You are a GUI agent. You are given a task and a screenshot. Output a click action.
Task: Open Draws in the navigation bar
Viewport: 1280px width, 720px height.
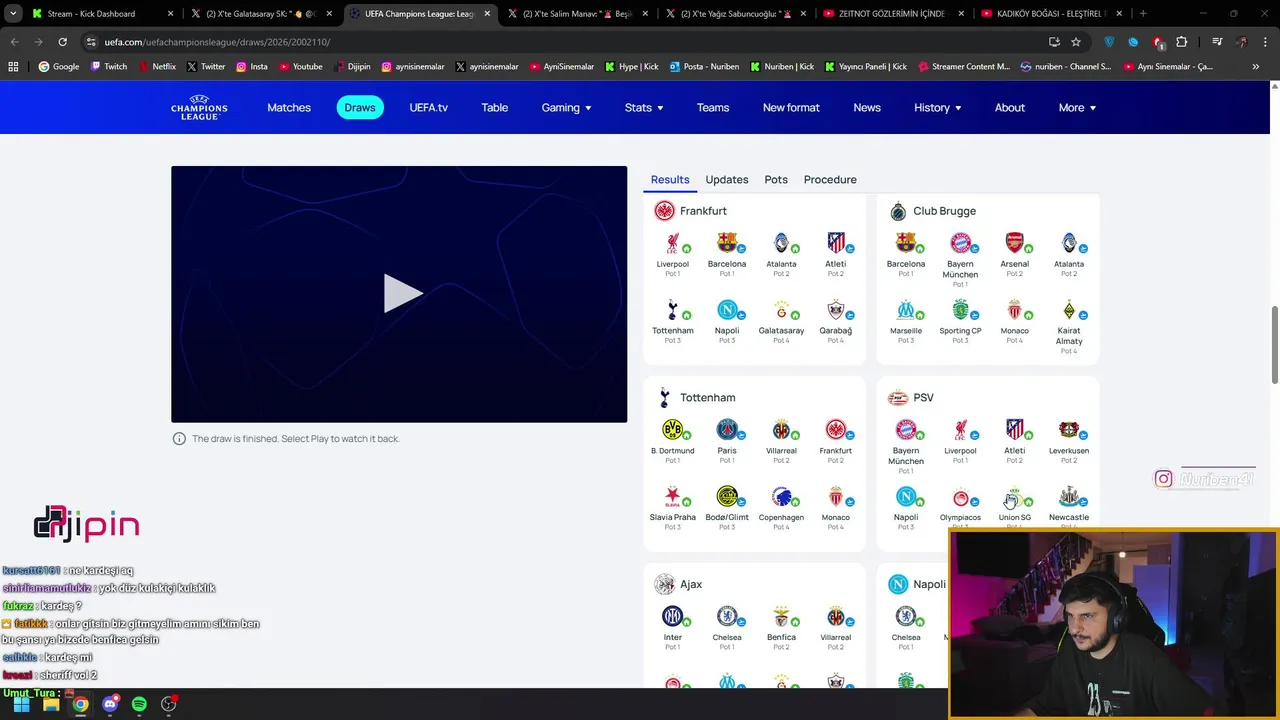360,108
